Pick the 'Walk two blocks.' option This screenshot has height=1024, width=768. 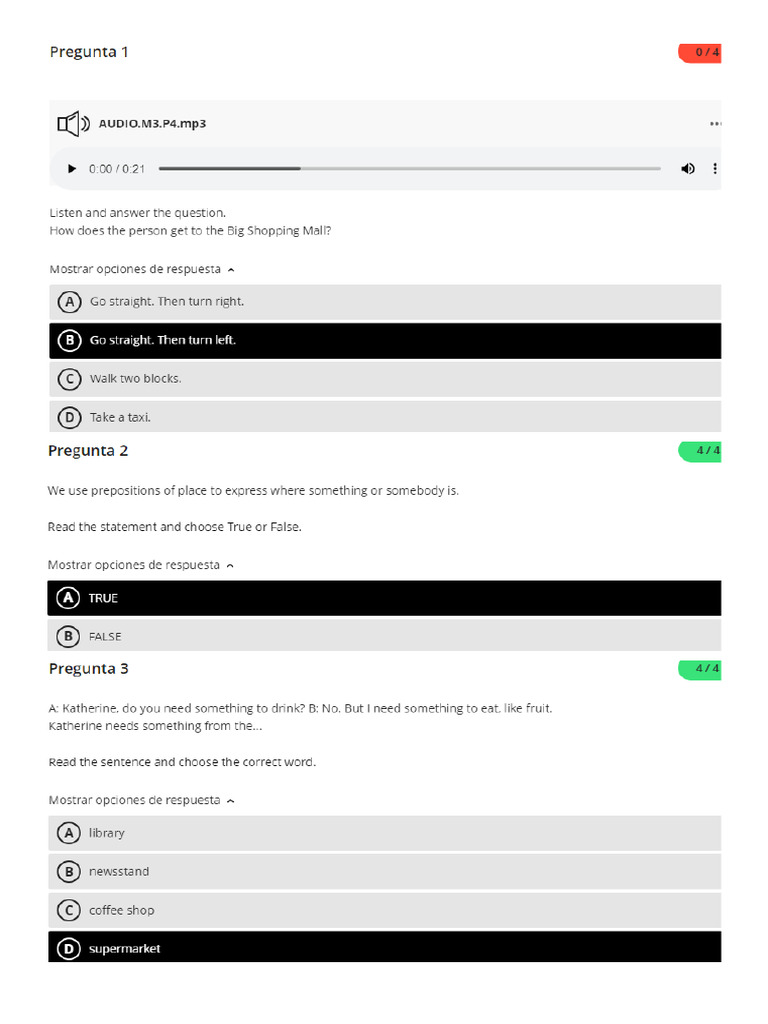(385, 379)
